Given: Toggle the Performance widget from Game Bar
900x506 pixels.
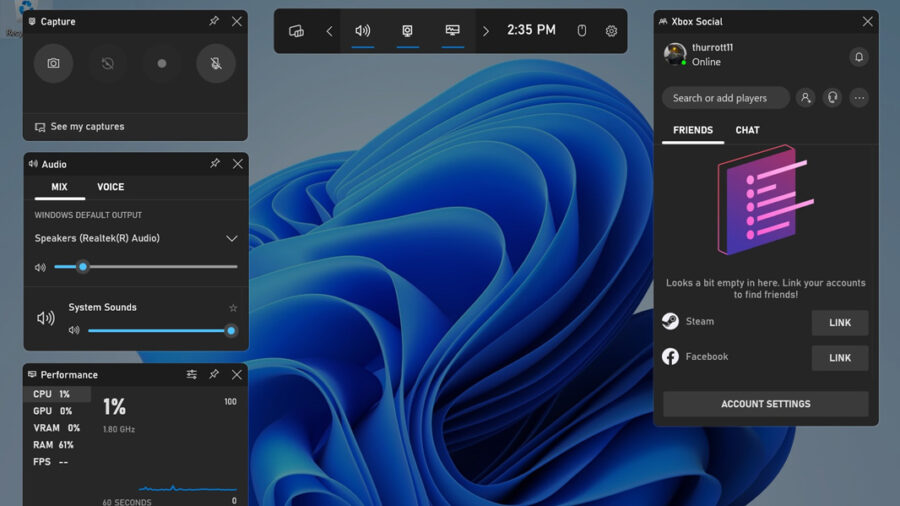Looking at the screenshot, I should (x=453, y=31).
